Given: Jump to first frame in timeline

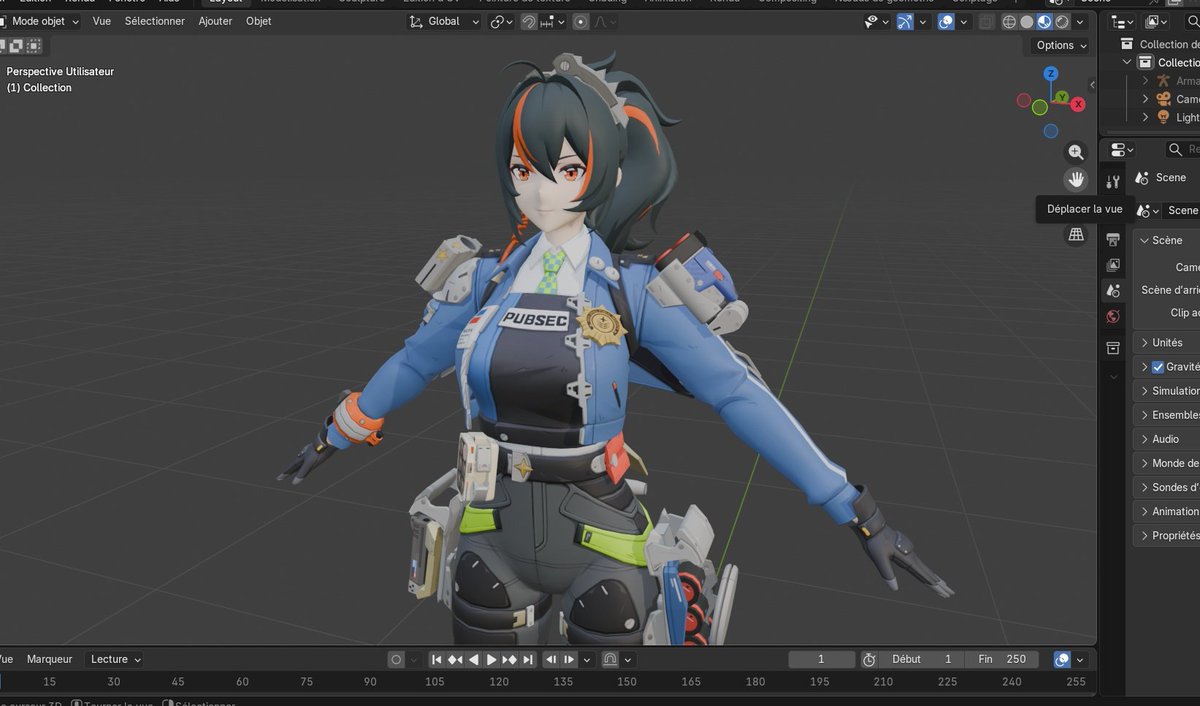Looking at the screenshot, I should tap(437, 660).
